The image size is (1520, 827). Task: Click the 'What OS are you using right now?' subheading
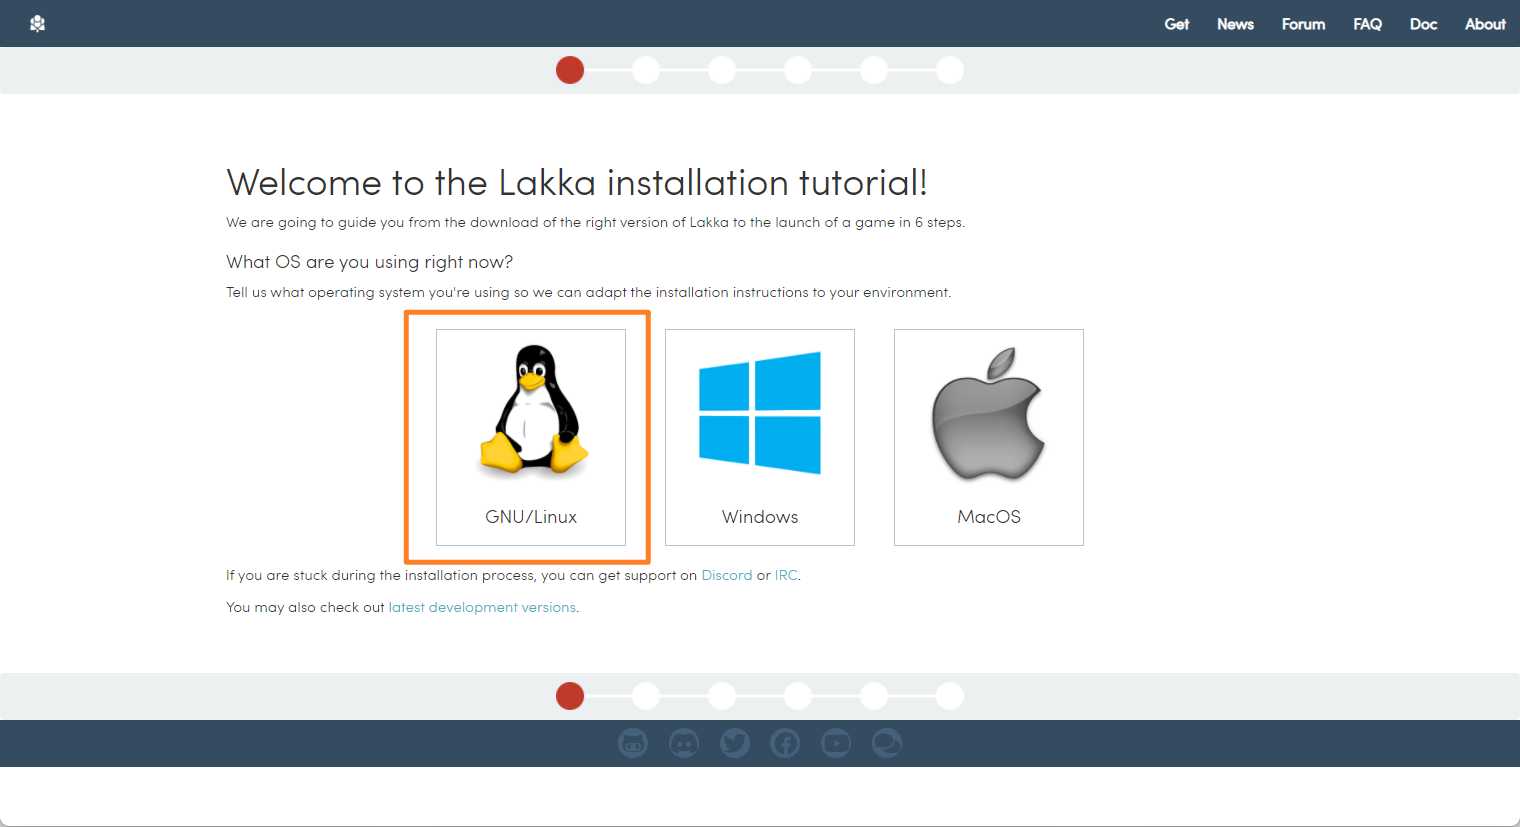[x=370, y=262]
